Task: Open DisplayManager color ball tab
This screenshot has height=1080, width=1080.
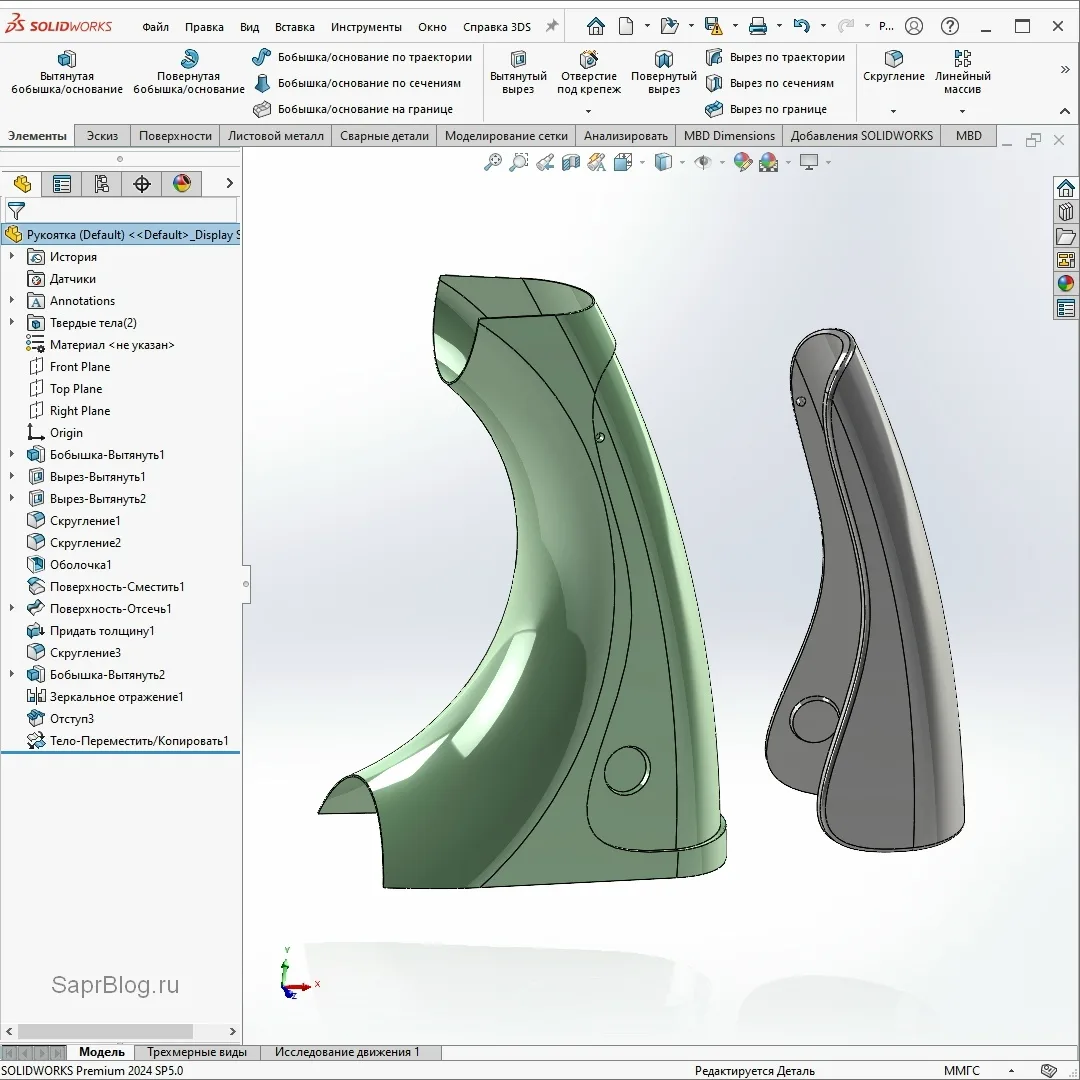Action: click(x=182, y=184)
